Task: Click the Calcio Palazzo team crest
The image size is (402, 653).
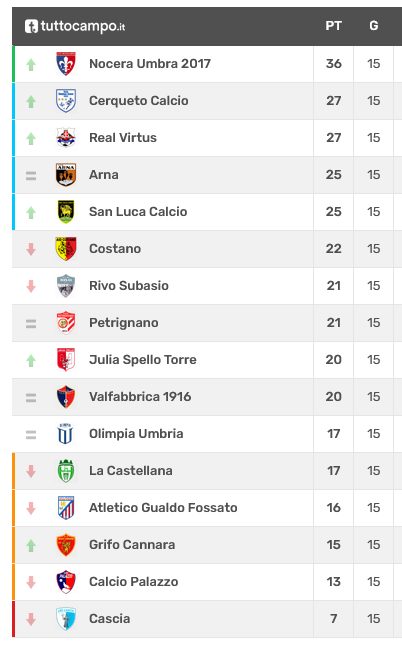Action: 66,582
